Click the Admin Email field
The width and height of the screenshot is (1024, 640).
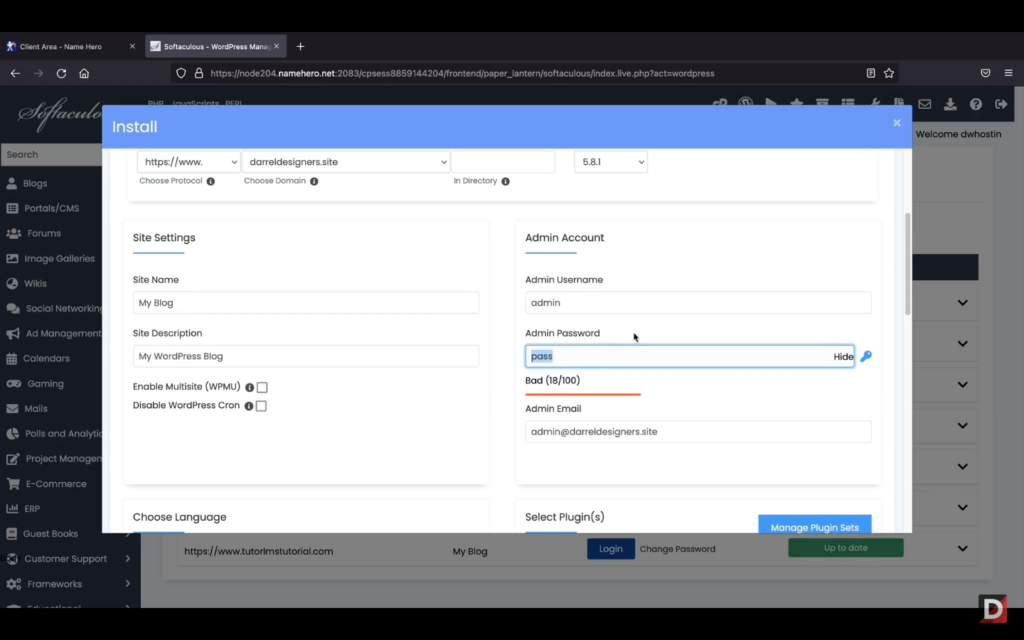698,432
